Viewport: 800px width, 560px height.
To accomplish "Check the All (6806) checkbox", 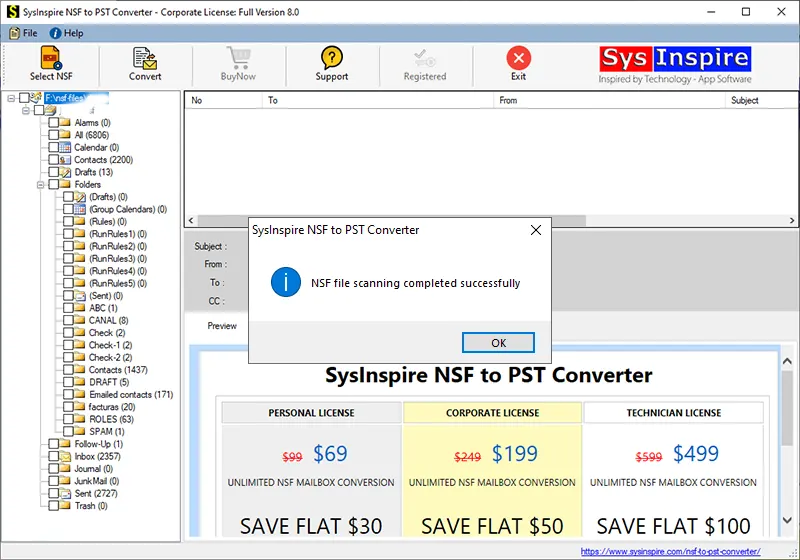I will pyautogui.click(x=53, y=135).
